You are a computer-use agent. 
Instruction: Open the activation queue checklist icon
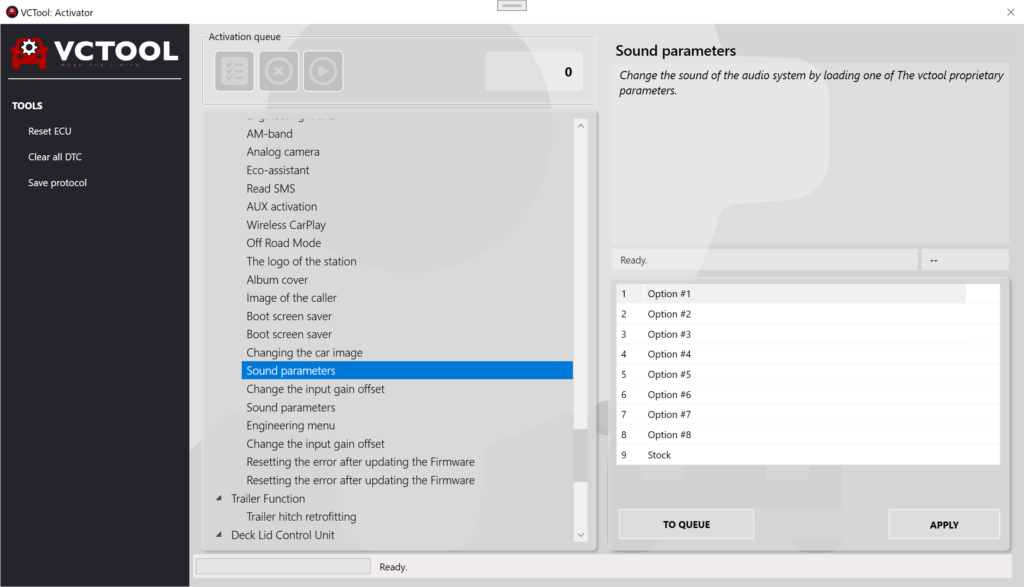click(x=234, y=71)
